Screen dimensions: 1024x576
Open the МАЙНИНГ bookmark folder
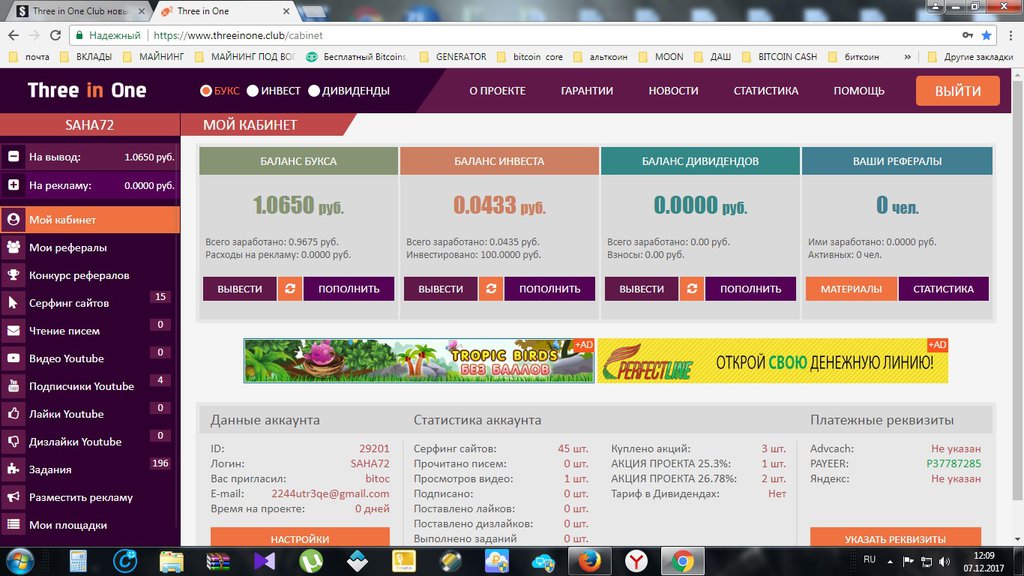coord(151,57)
